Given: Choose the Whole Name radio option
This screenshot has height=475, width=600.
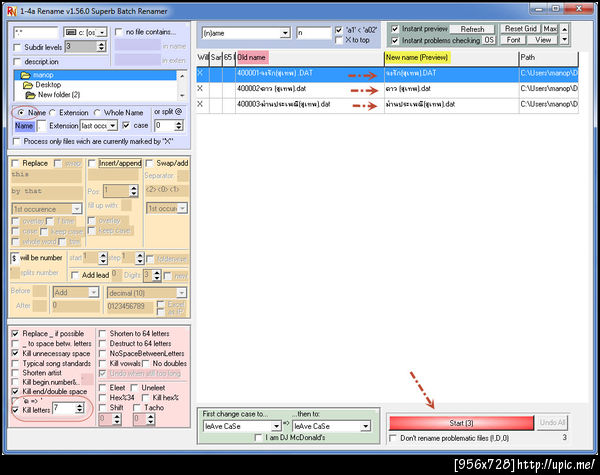Looking at the screenshot, I should pyautogui.click(x=97, y=113).
